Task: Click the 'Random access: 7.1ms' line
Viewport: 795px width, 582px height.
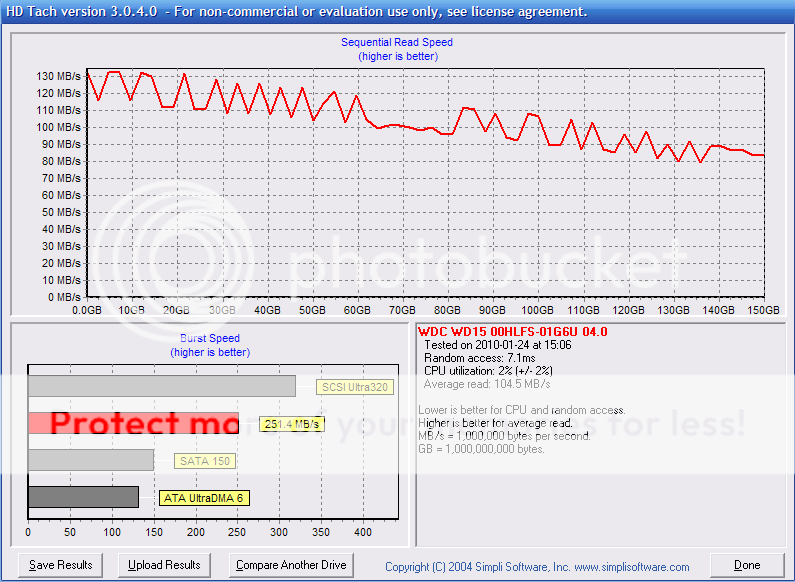Action: [x=480, y=358]
